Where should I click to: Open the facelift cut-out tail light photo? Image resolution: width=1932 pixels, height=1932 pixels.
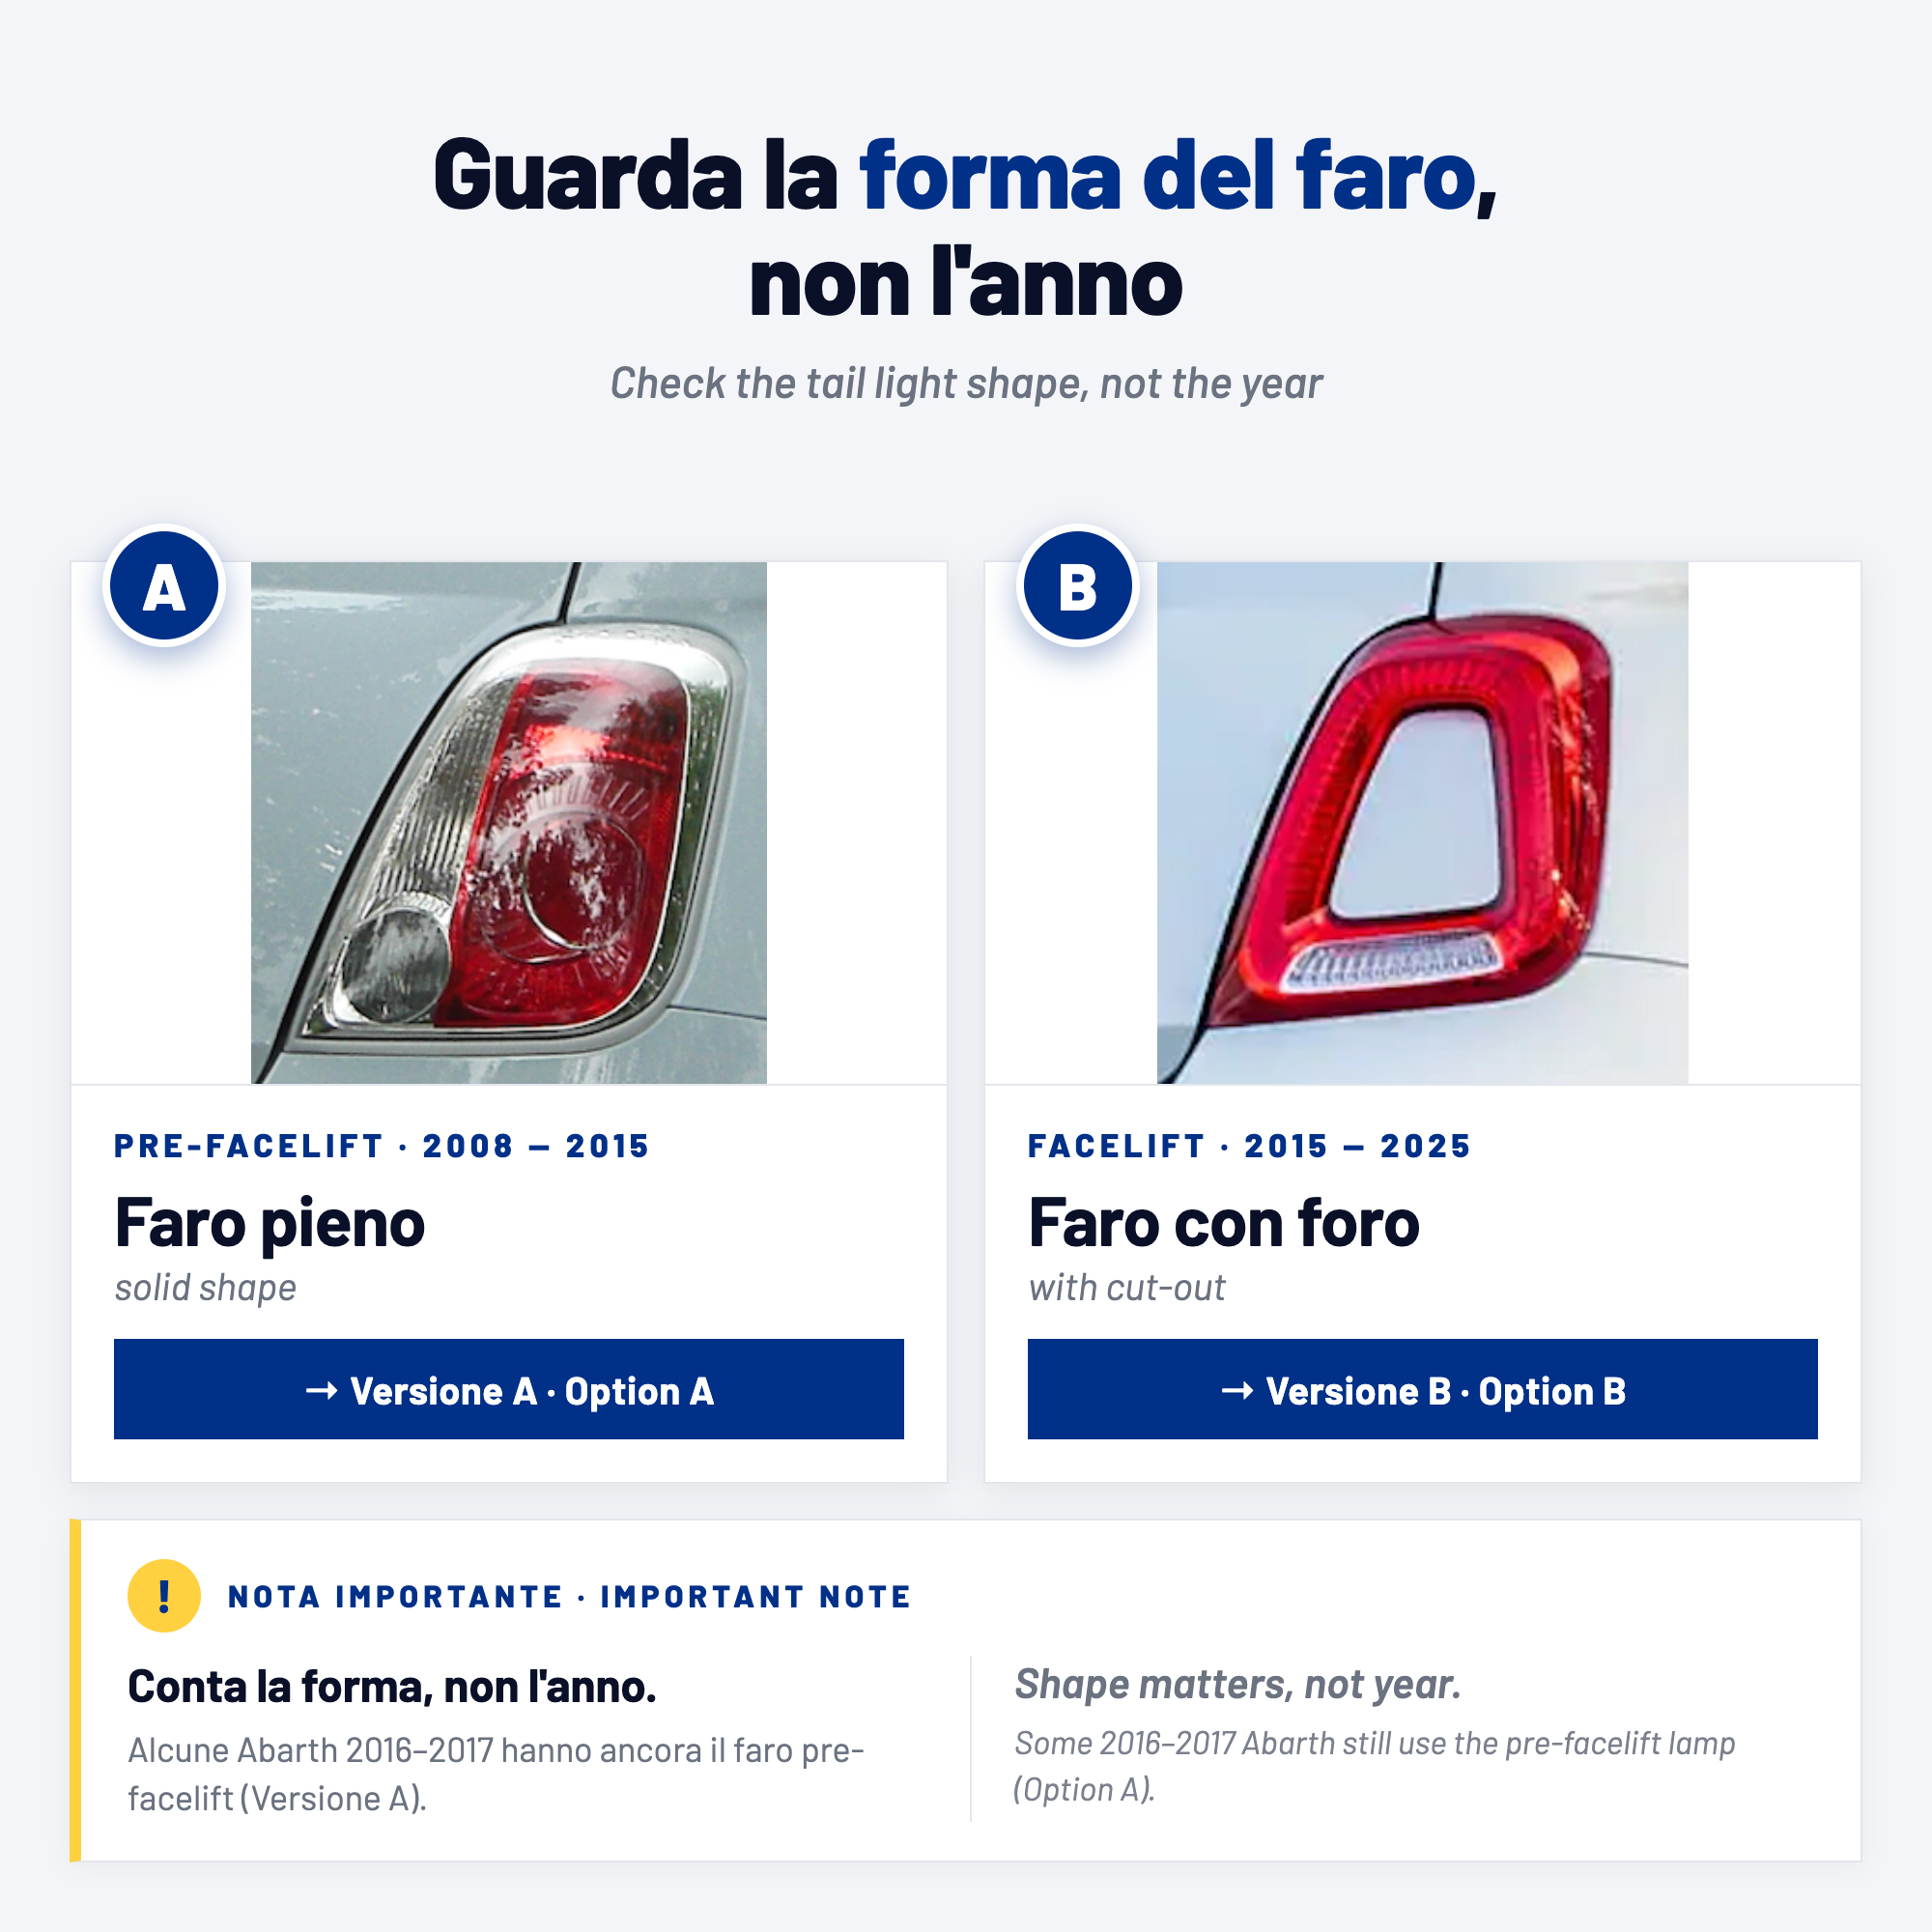[1423, 823]
